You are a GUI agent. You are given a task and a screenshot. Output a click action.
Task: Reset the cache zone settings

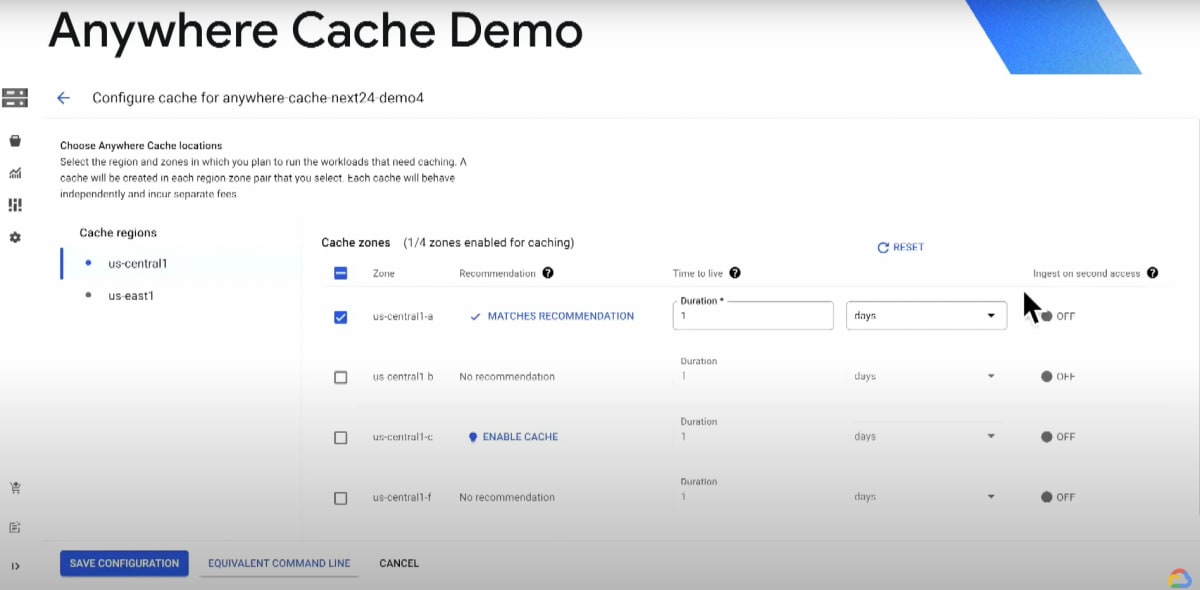tap(900, 247)
